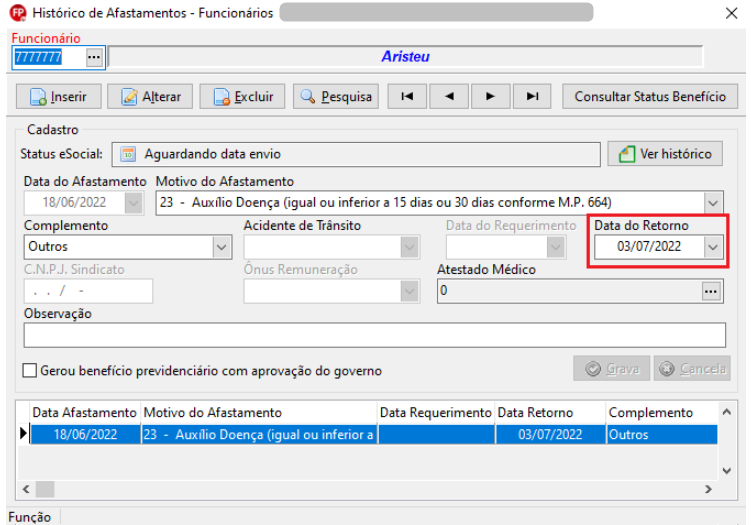Click the grid vertical scrollbar down arrow
751x525 pixels.
727,471
